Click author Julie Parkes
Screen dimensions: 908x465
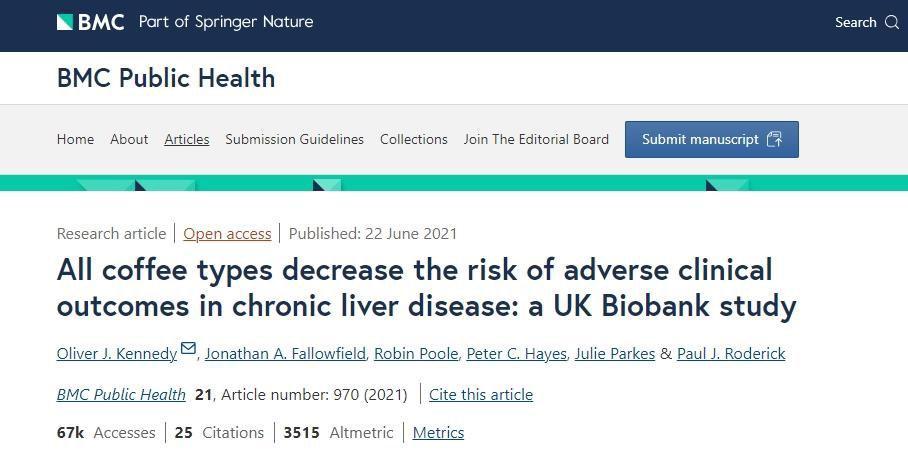(x=614, y=353)
